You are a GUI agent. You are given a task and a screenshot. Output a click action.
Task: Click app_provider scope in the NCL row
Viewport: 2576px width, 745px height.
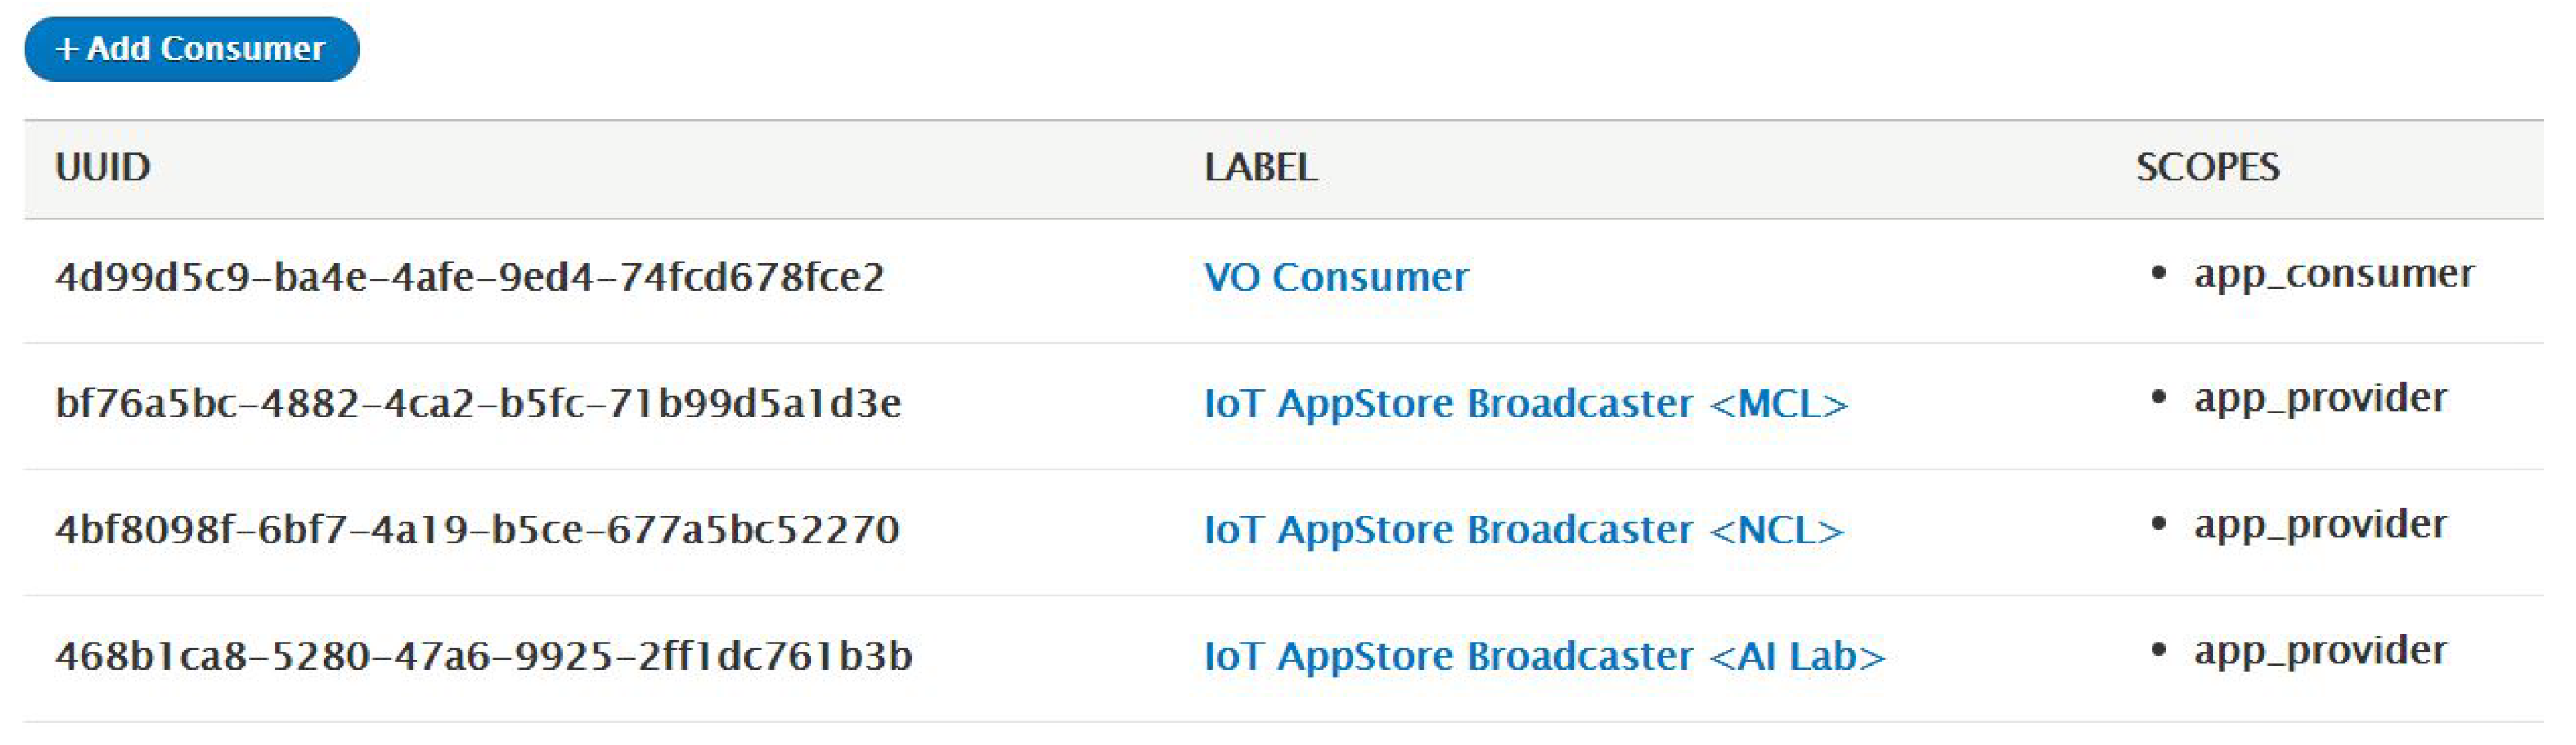pyautogui.click(x=2320, y=525)
